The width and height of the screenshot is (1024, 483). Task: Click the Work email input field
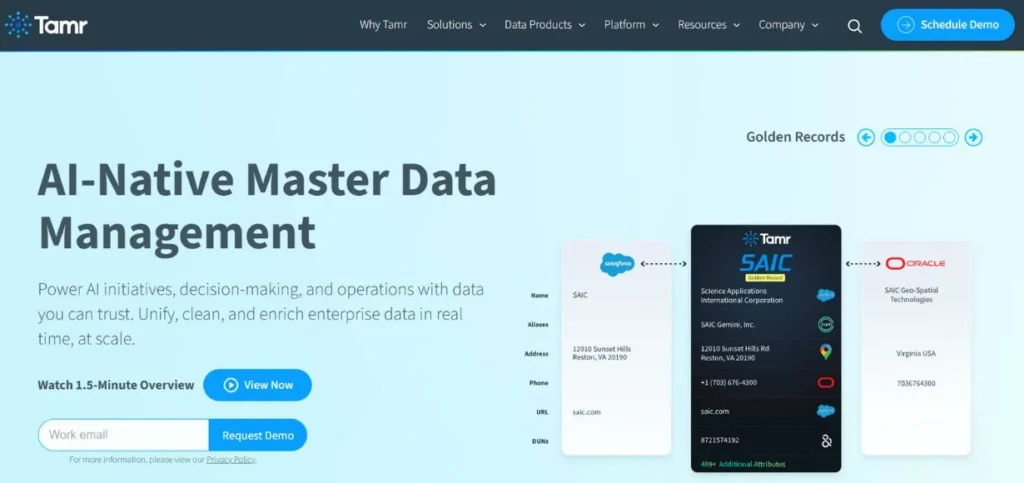(x=124, y=435)
